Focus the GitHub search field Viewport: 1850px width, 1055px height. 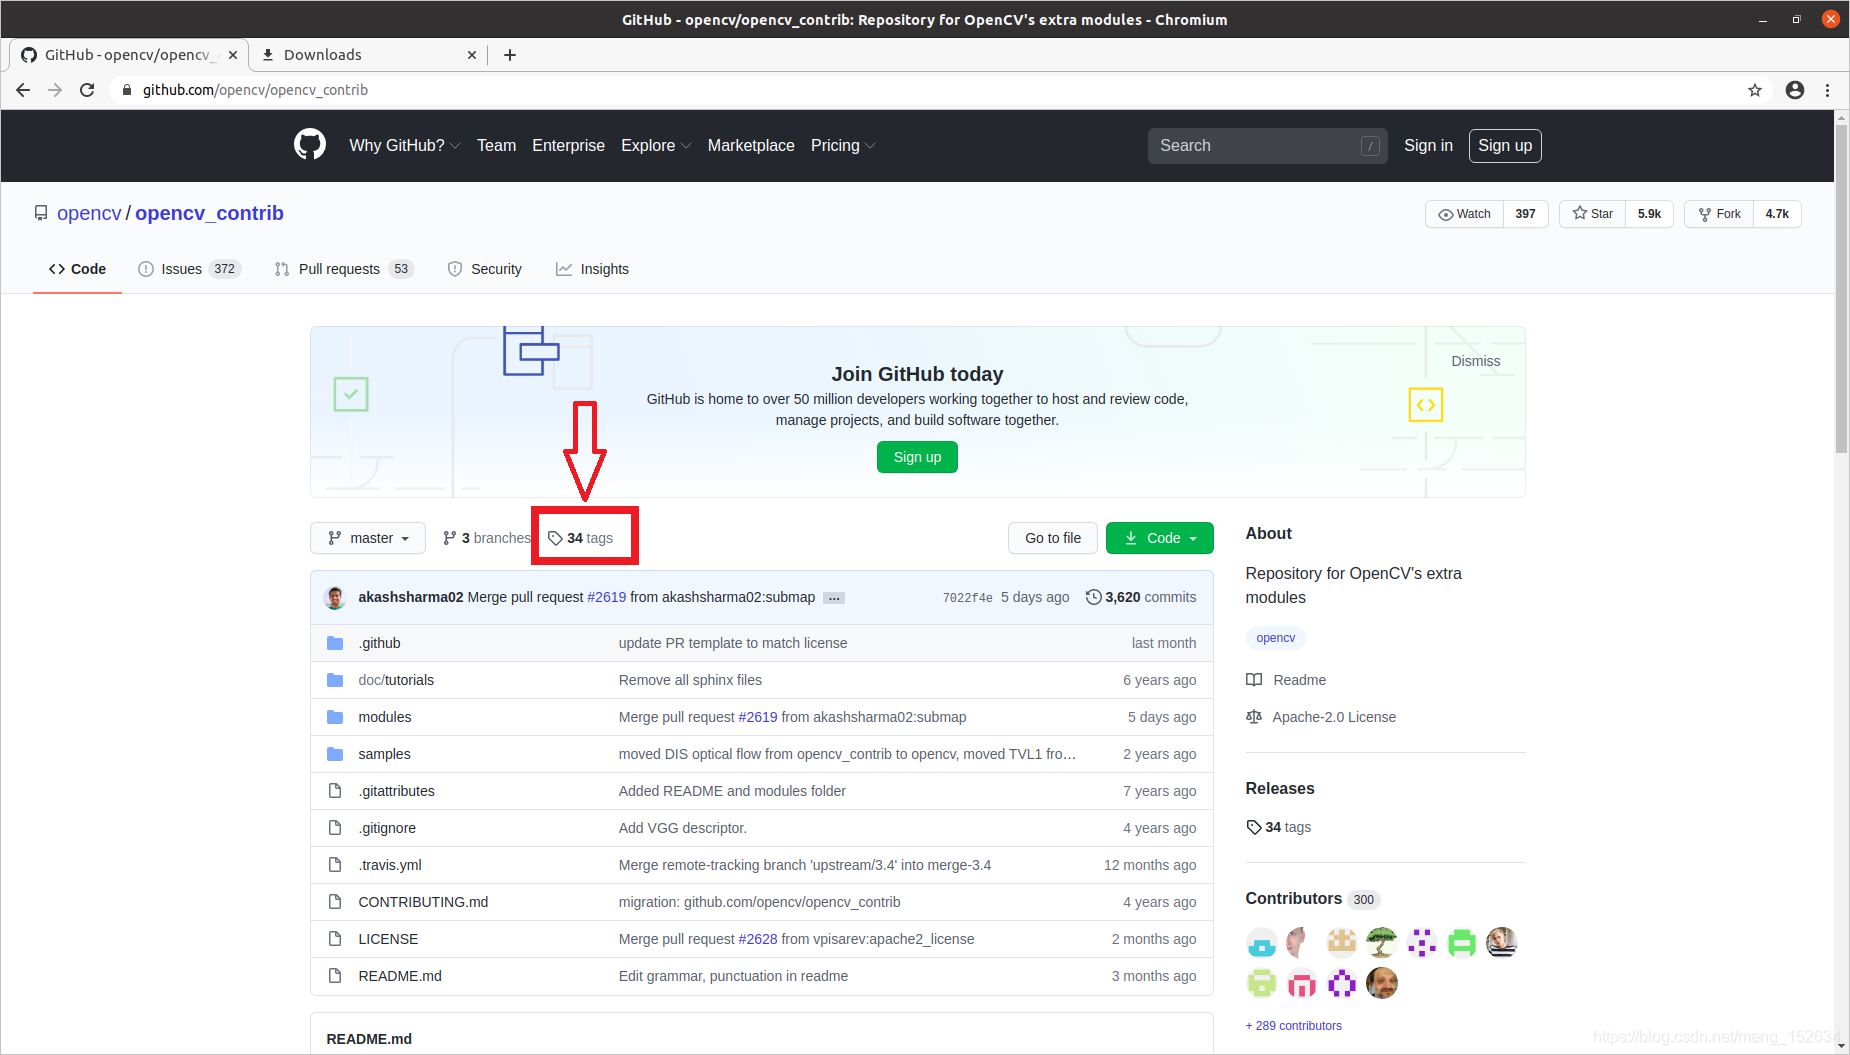(1267, 146)
